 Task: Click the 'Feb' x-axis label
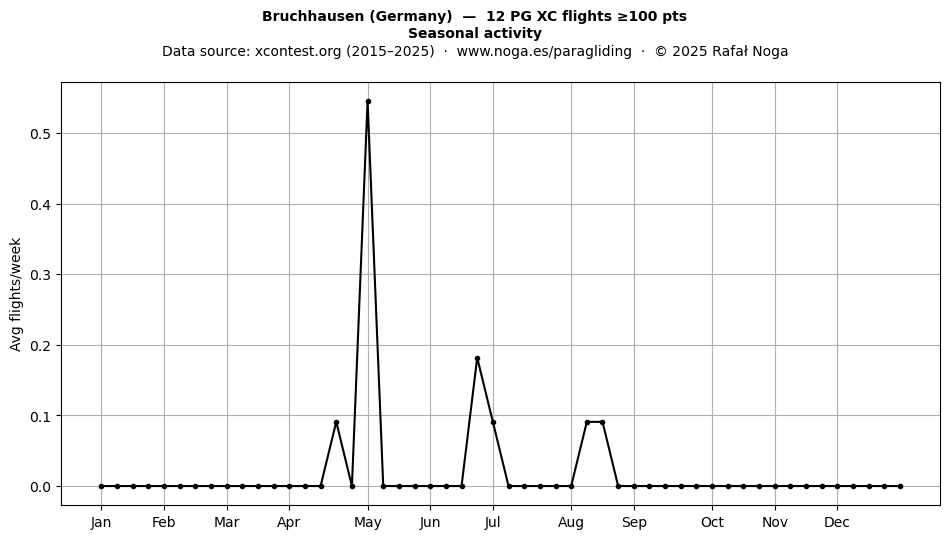tap(164, 522)
